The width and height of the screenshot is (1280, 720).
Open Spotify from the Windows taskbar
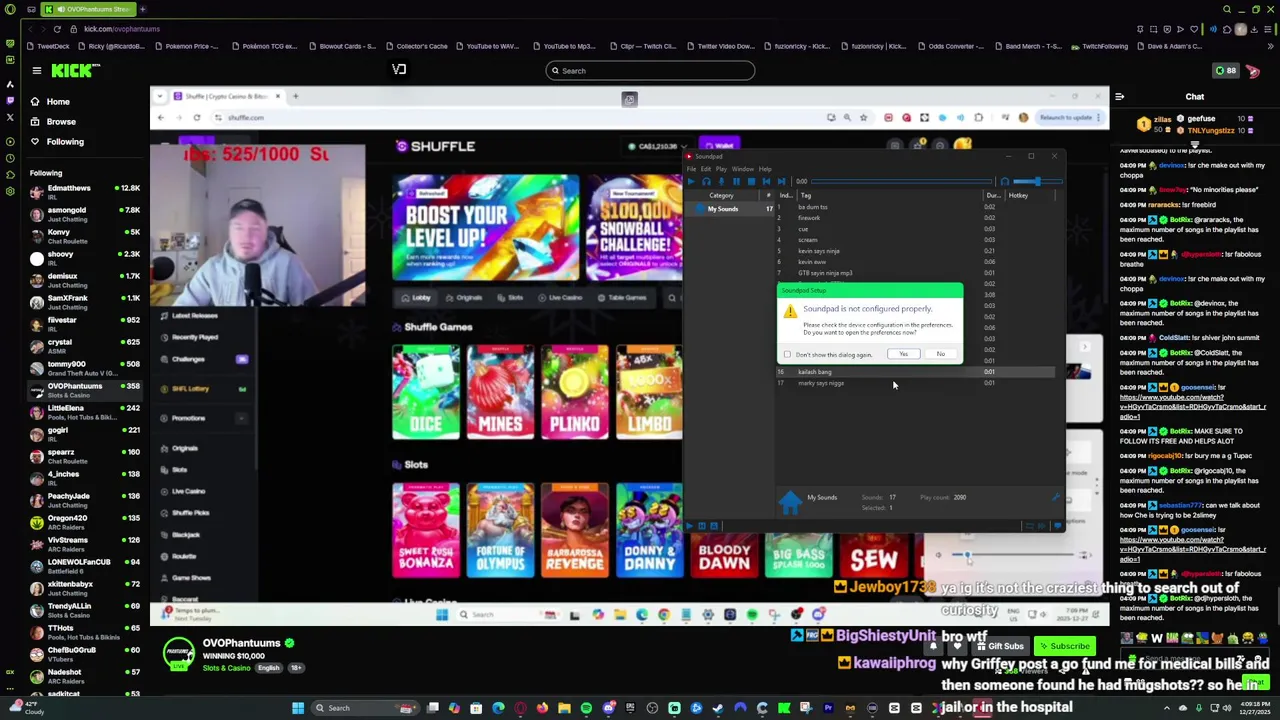coord(586,708)
